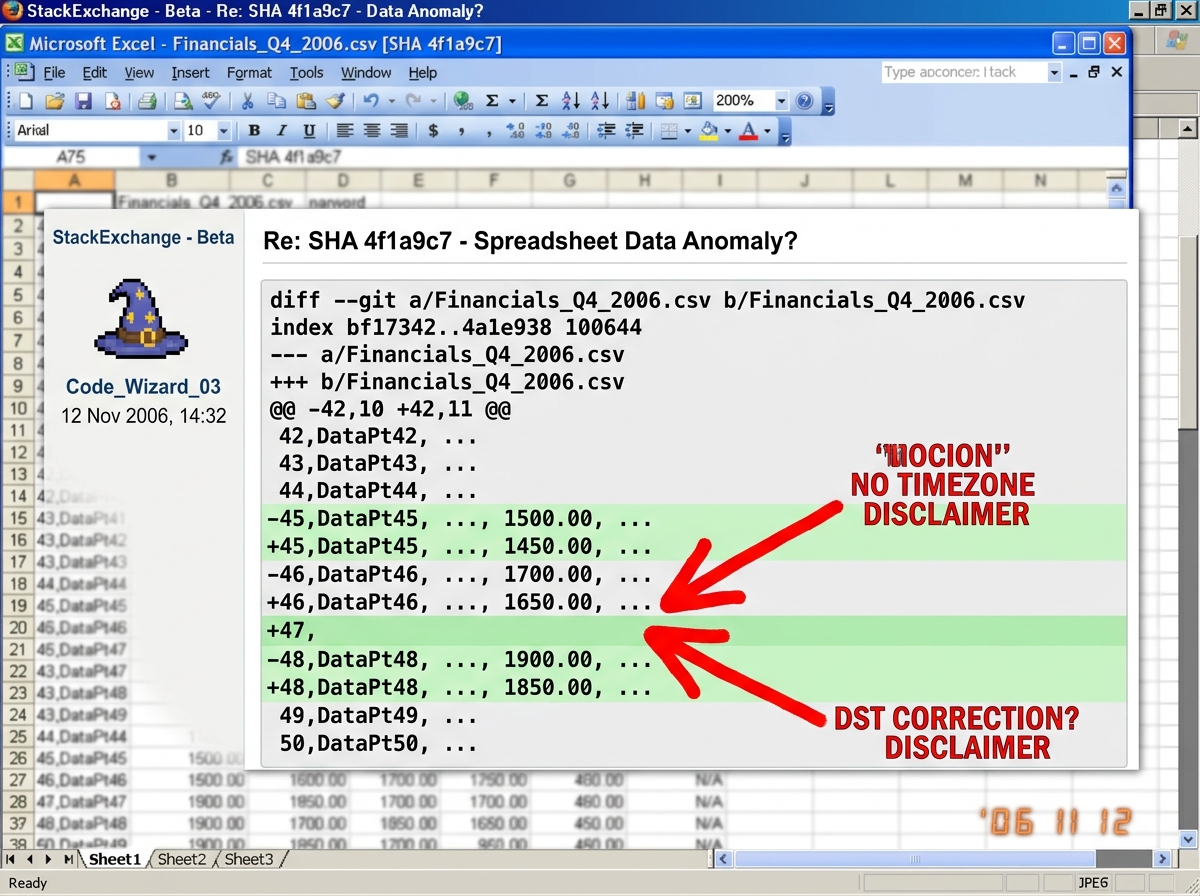
Task: Expand the AutoSum functions dropdown arrow
Action: point(513,101)
